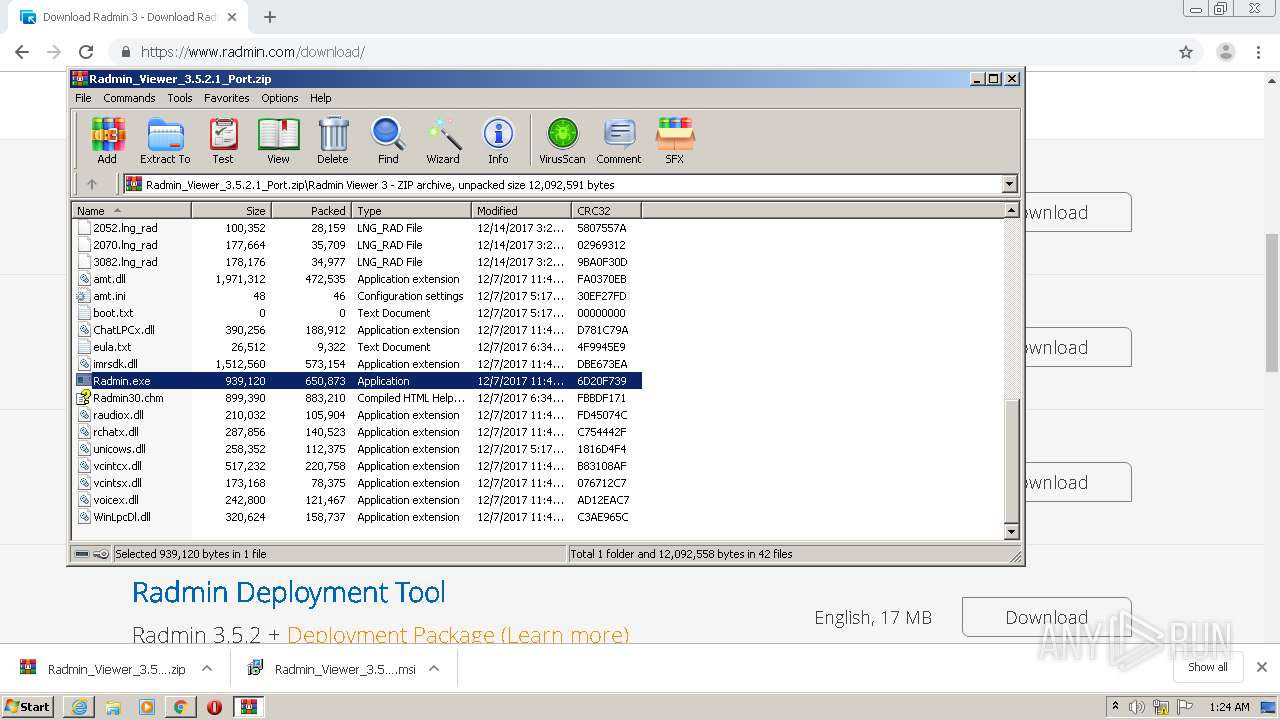The height and width of the screenshot is (720, 1280).
Task: Click the Test archive toolbar icon
Action: (x=223, y=140)
